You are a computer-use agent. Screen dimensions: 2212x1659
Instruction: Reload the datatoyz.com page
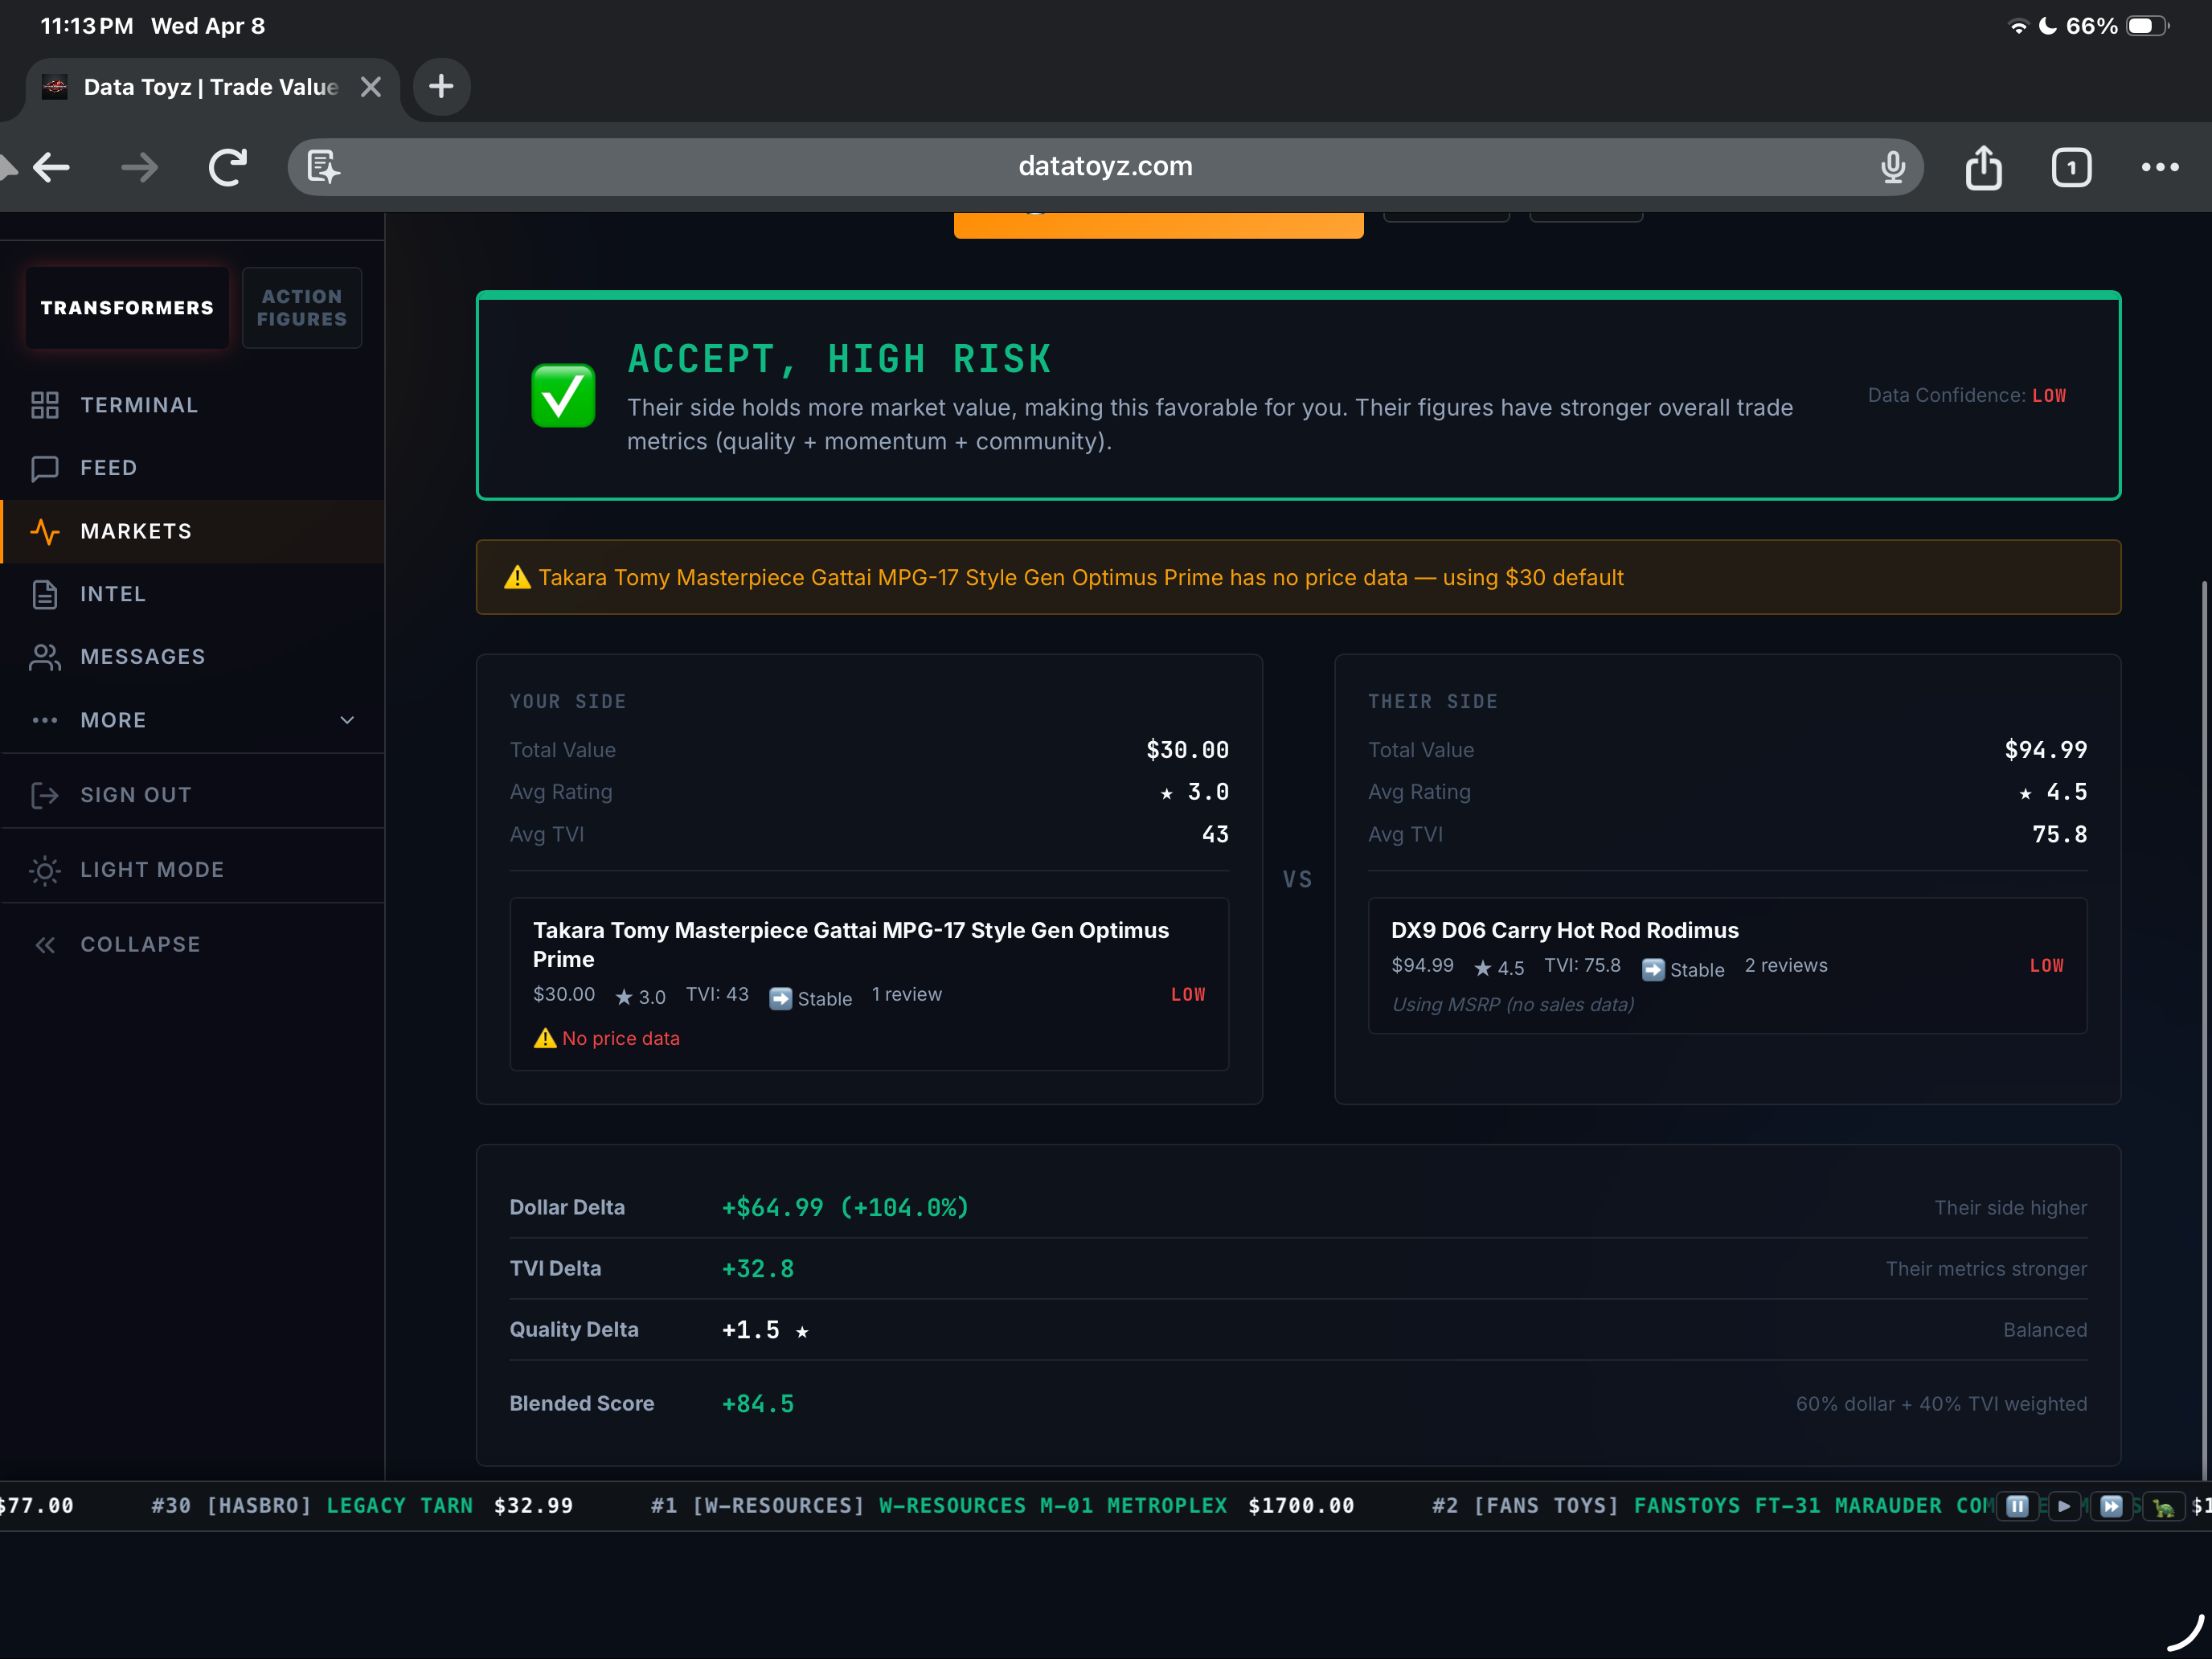tap(228, 167)
